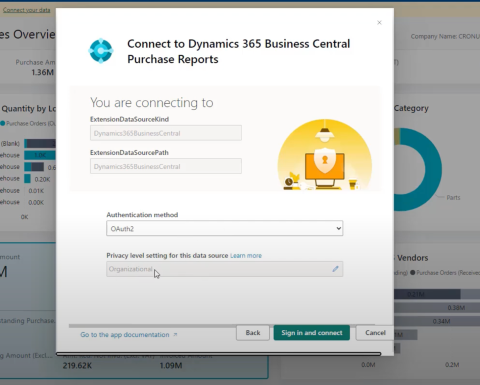Image resolution: width=480 pixels, height=385 pixels.
Task: Click the 219.62K value in background
Action: click(77, 366)
